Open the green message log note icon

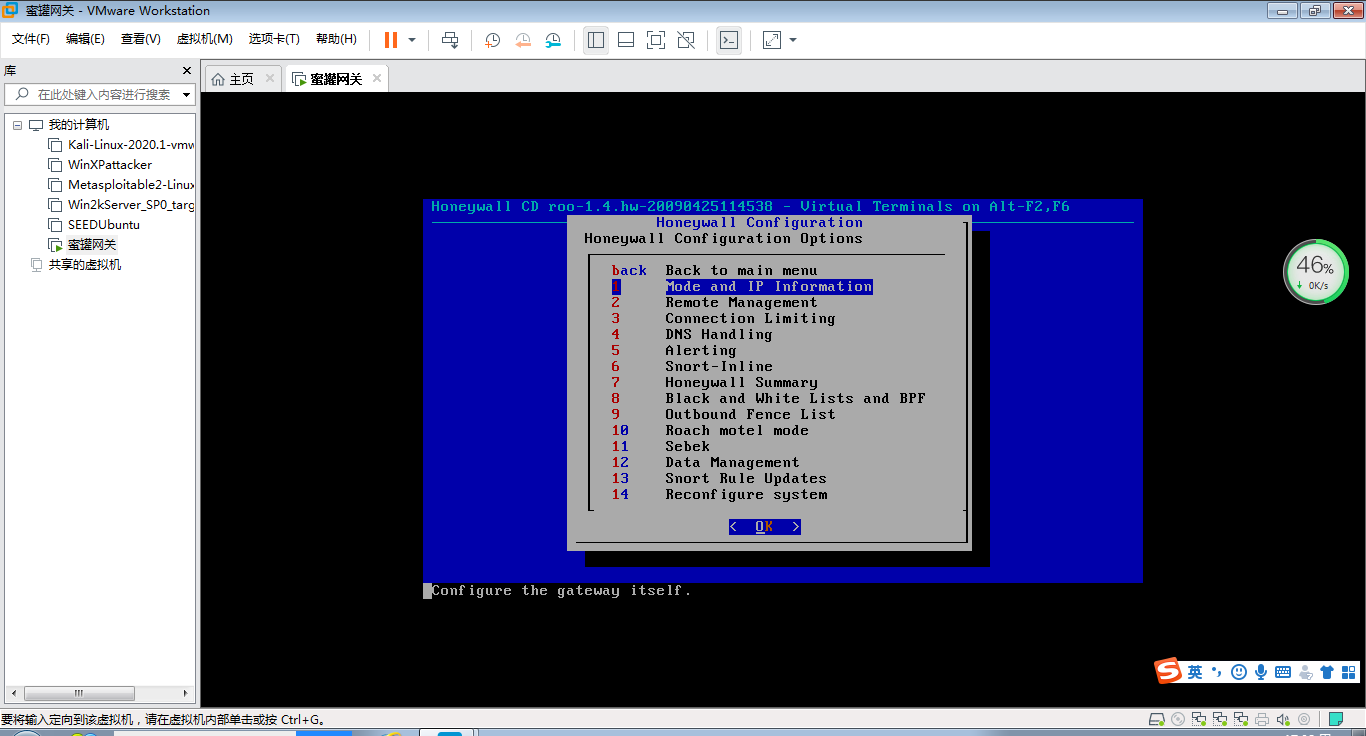1336,719
